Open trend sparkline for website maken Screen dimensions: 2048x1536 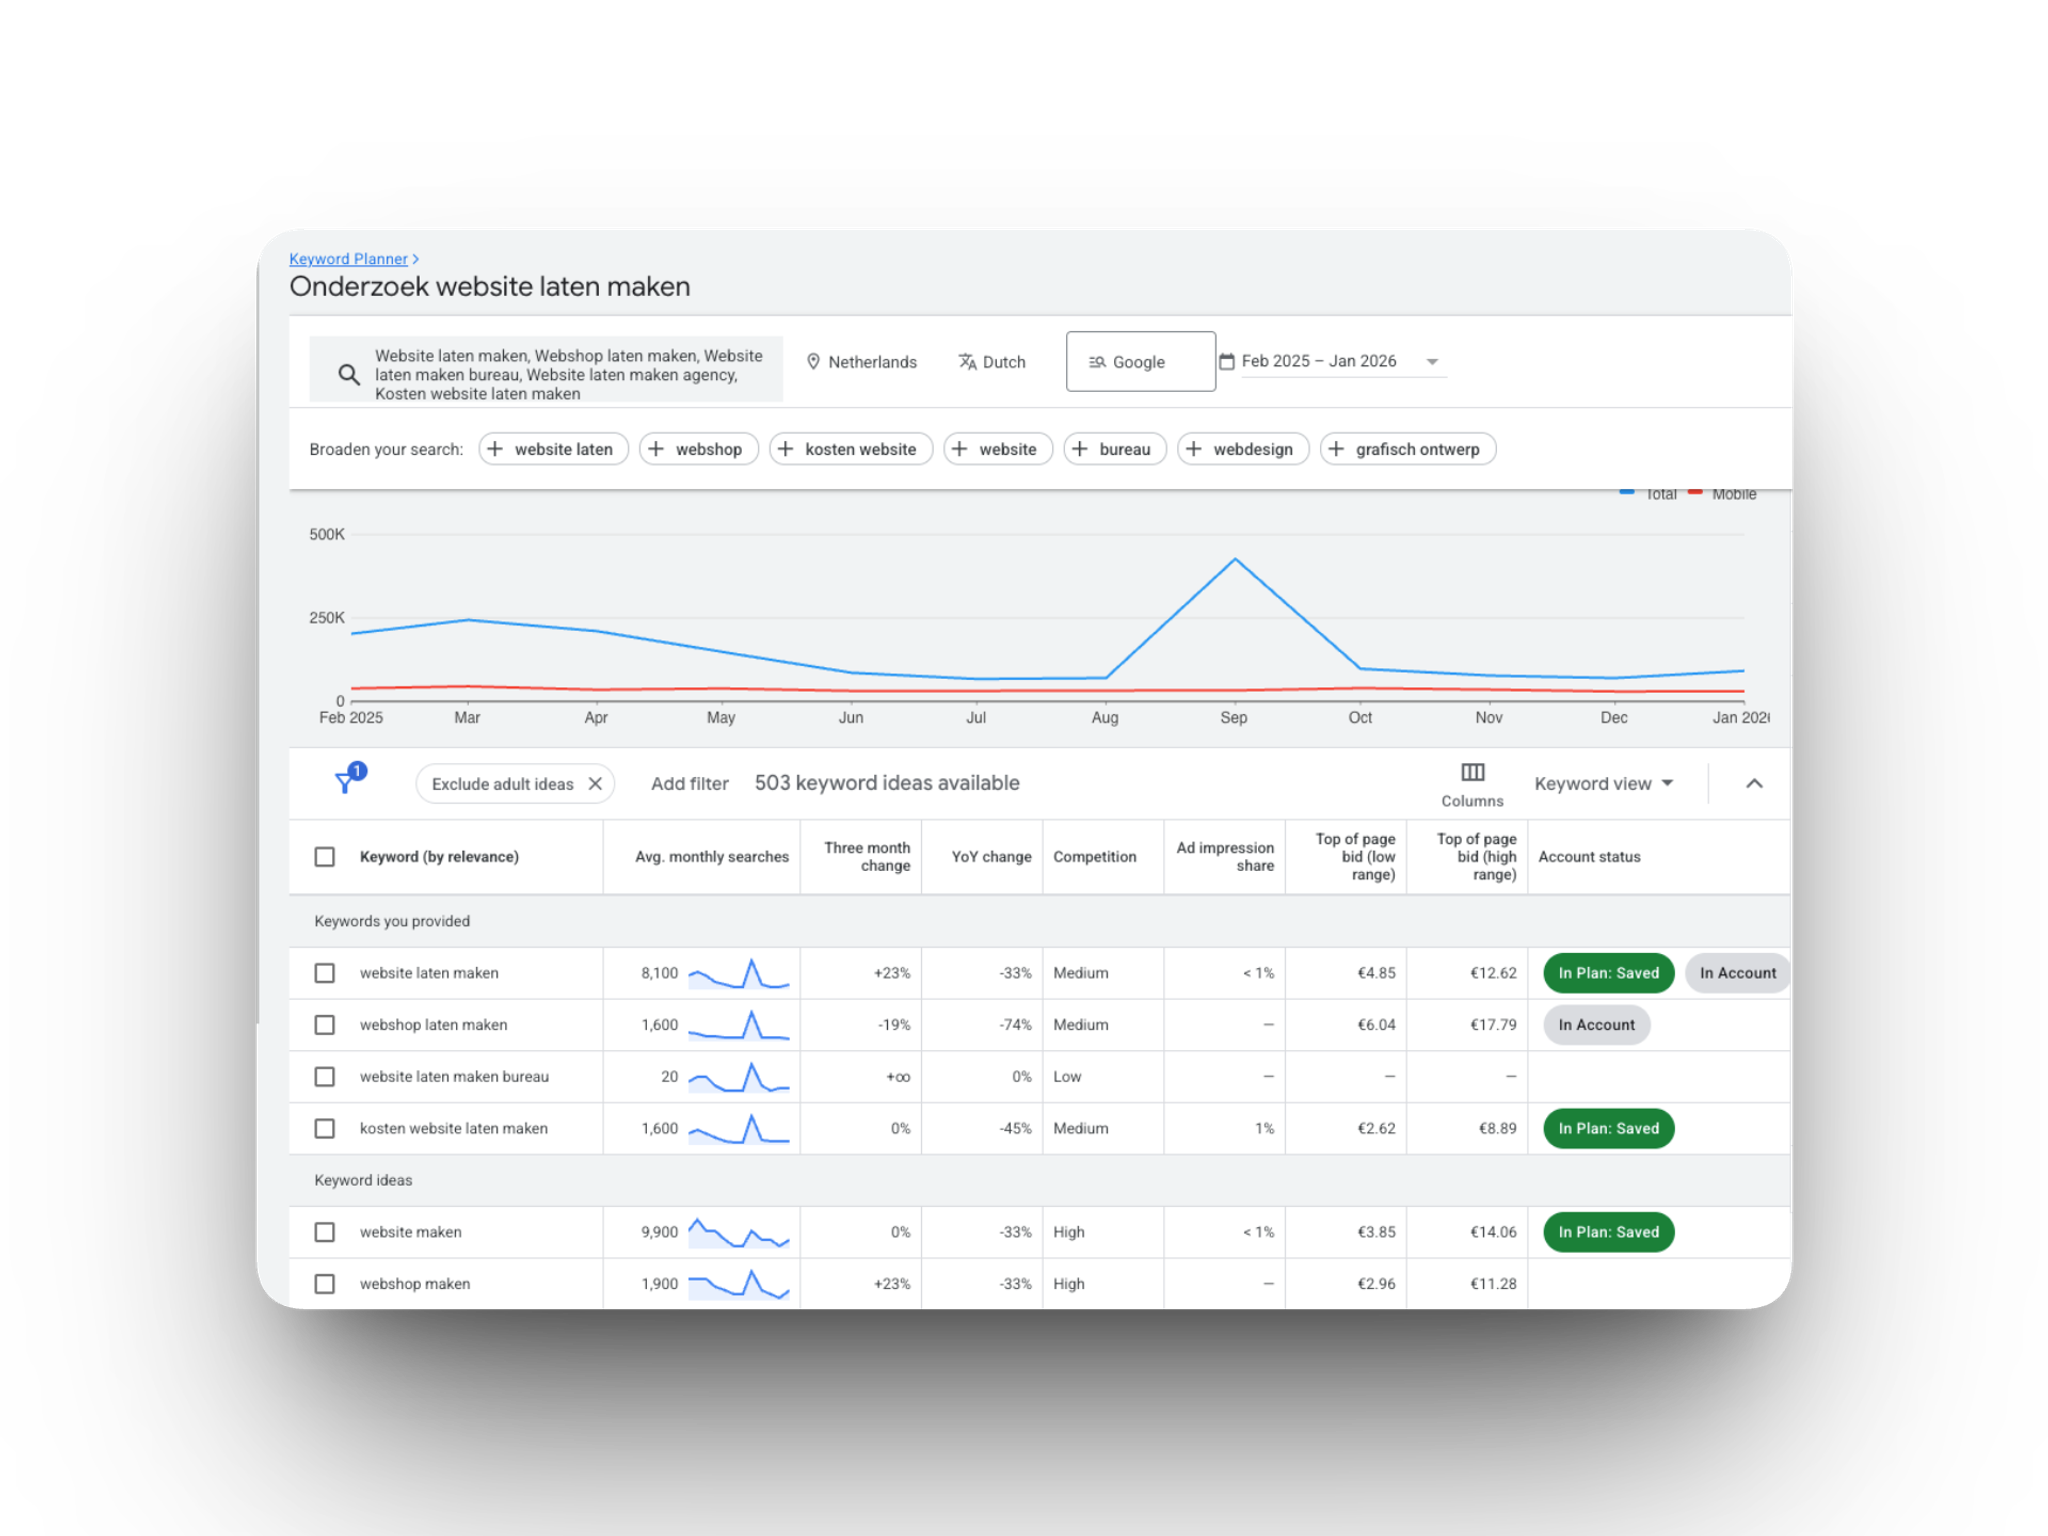click(739, 1232)
